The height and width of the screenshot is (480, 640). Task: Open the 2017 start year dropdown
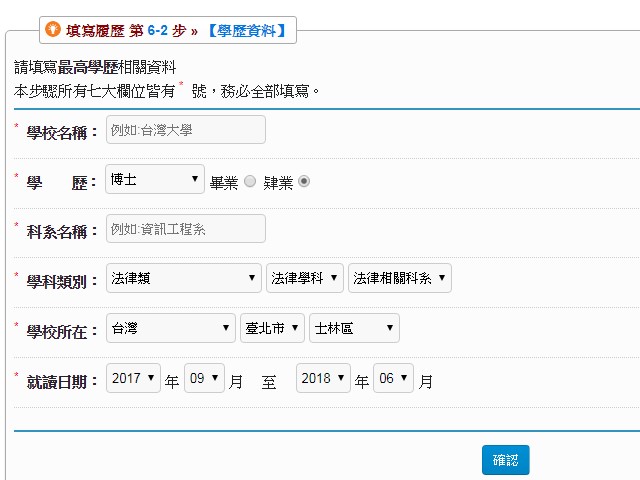(x=133, y=379)
